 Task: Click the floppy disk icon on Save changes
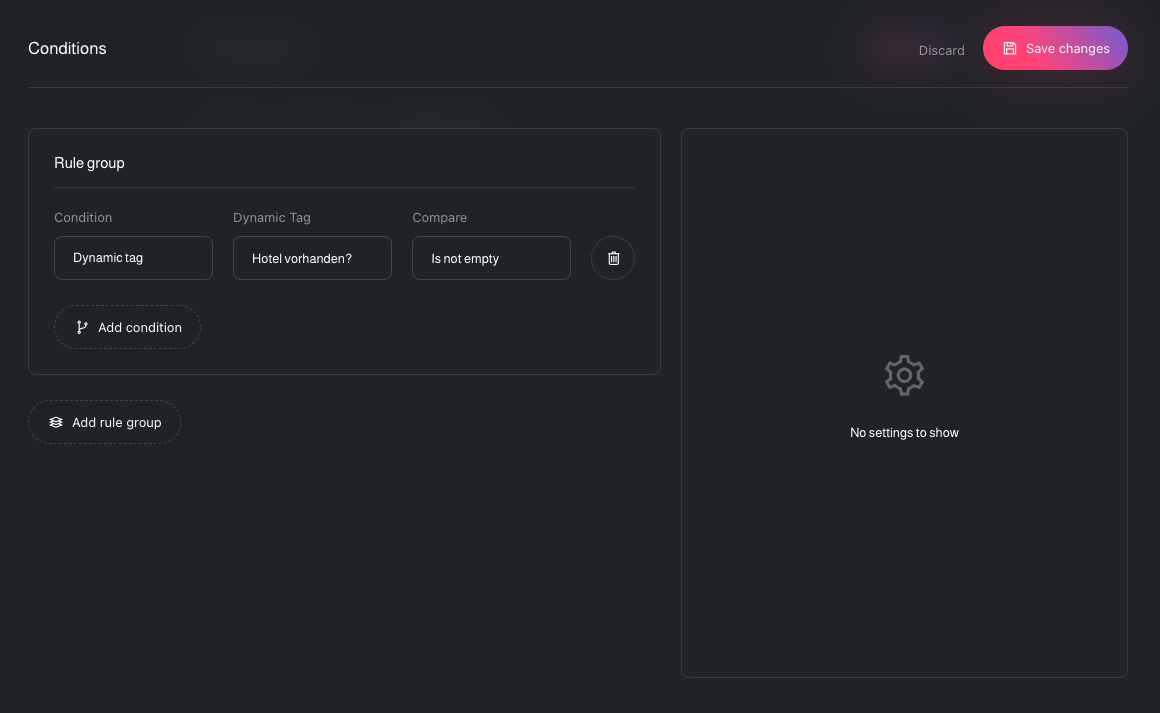1012,47
